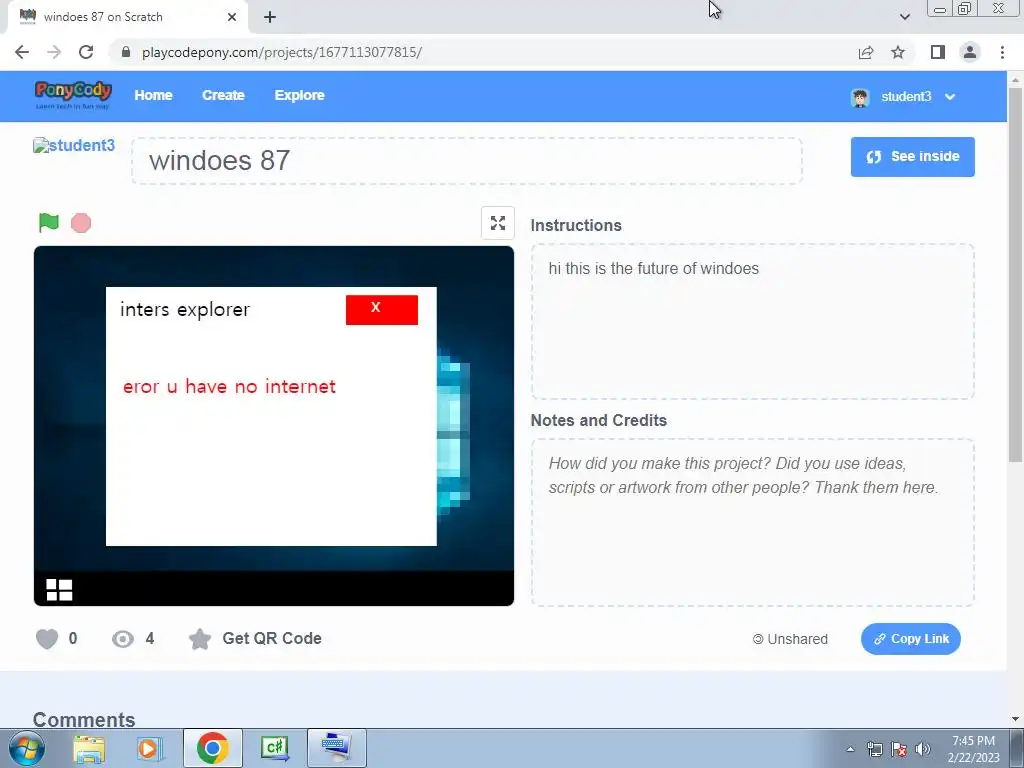The height and width of the screenshot is (768, 1024).
Task: Show hidden tray icons
Action: point(850,749)
